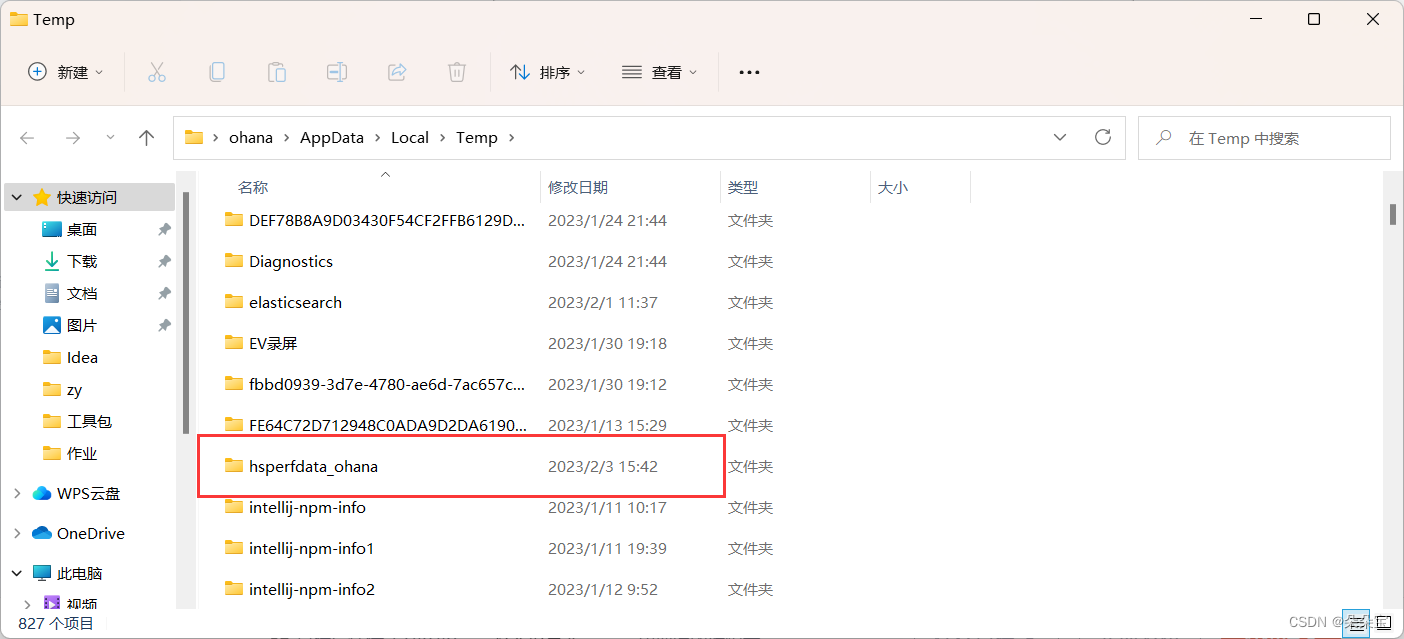Viewport: 1404px width, 639px height.
Task: Click the elasticsearch folder icon
Action: pyautogui.click(x=234, y=301)
